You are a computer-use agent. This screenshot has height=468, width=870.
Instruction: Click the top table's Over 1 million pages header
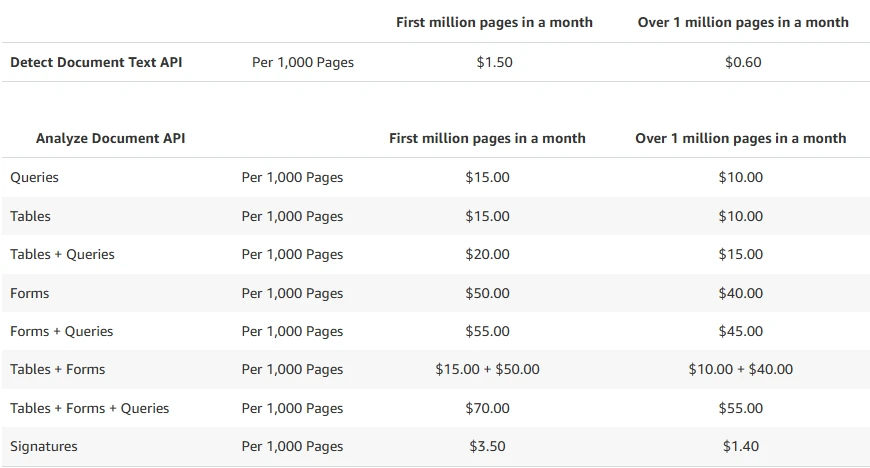coord(743,22)
